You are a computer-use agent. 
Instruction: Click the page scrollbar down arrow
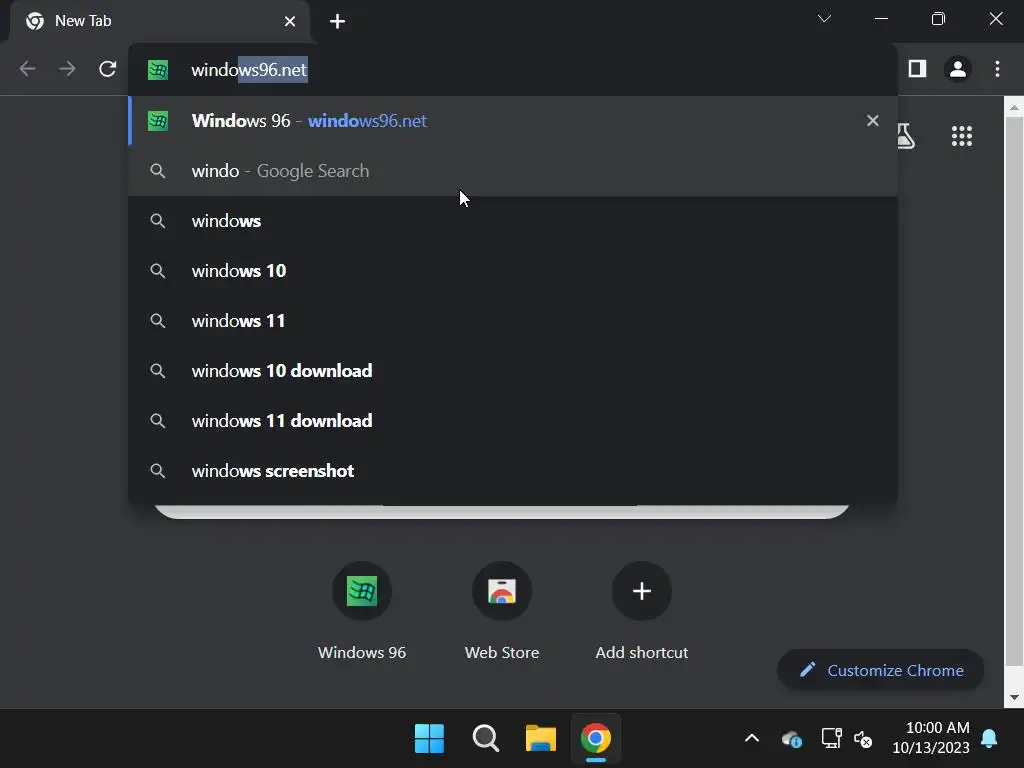point(1014,697)
